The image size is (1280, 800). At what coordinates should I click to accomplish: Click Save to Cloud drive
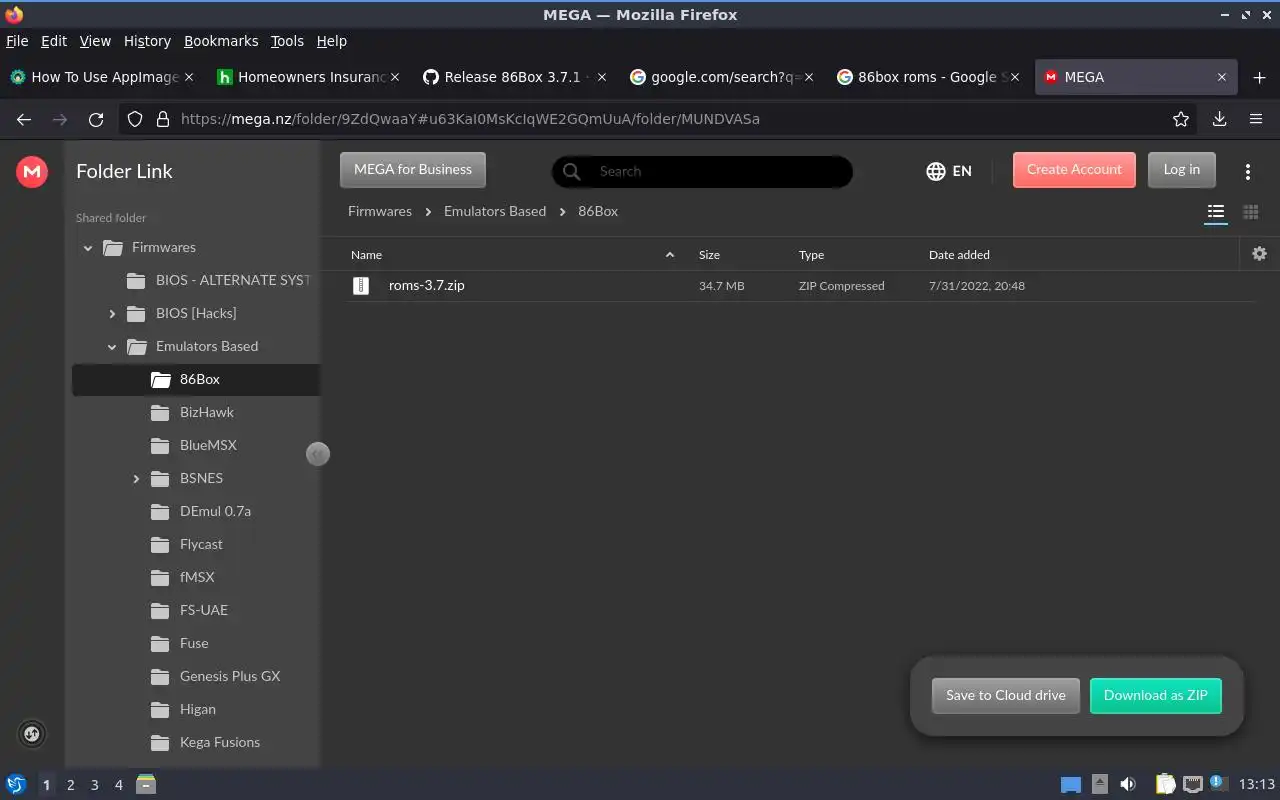click(x=1006, y=696)
